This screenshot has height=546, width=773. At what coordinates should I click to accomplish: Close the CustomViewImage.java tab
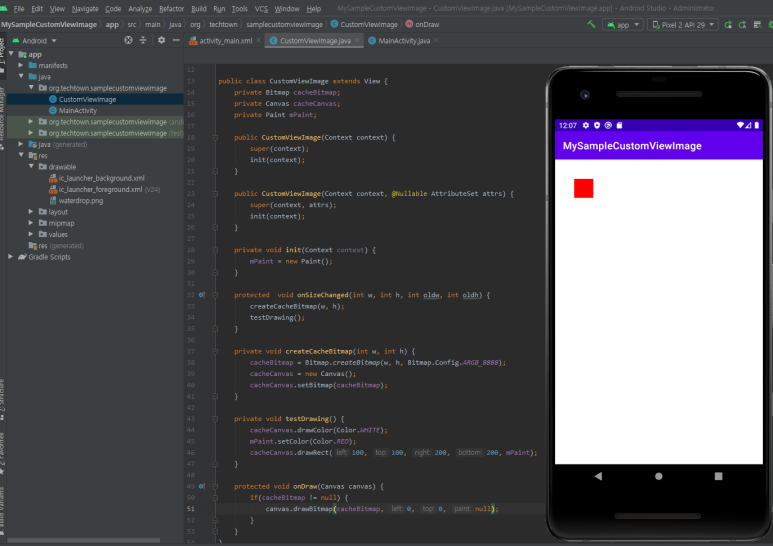(x=357, y=40)
